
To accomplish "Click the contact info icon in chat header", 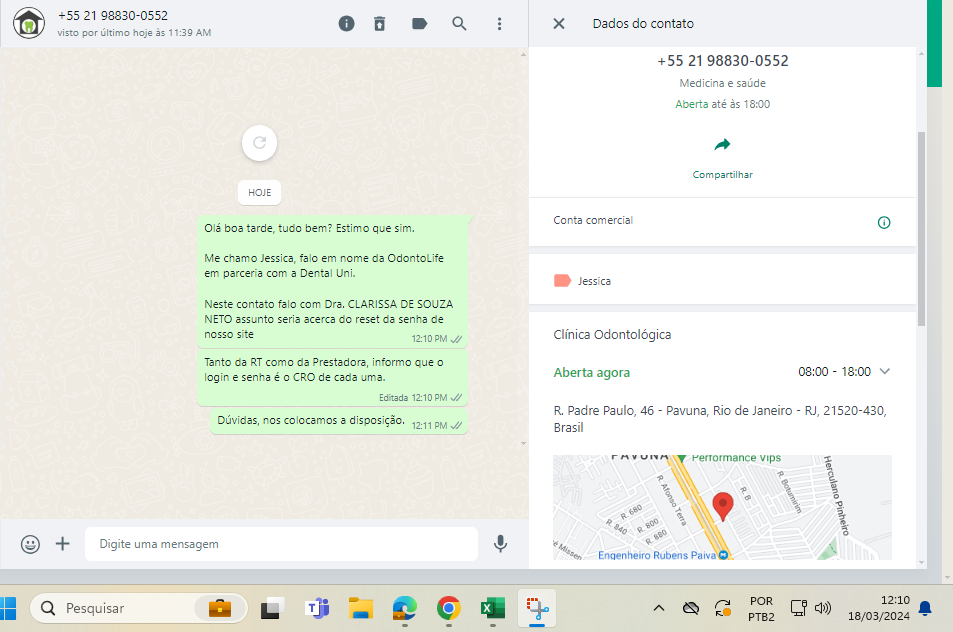I will (346, 23).
